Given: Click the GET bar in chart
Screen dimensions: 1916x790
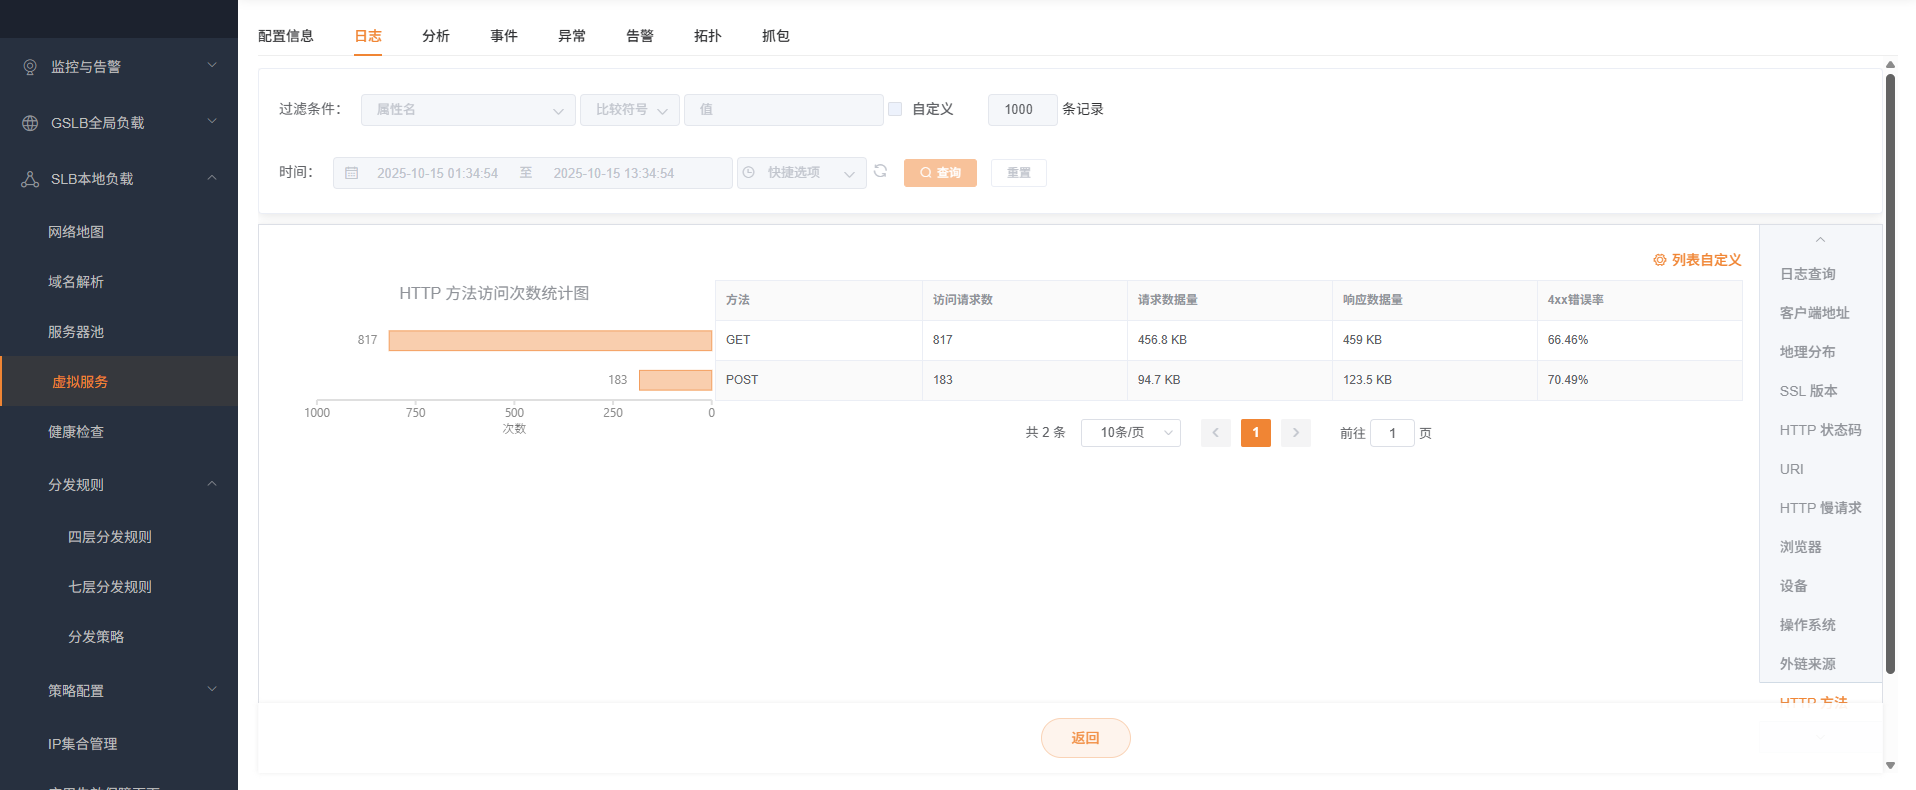Looking at the screenshot, I should click(550, 341).
